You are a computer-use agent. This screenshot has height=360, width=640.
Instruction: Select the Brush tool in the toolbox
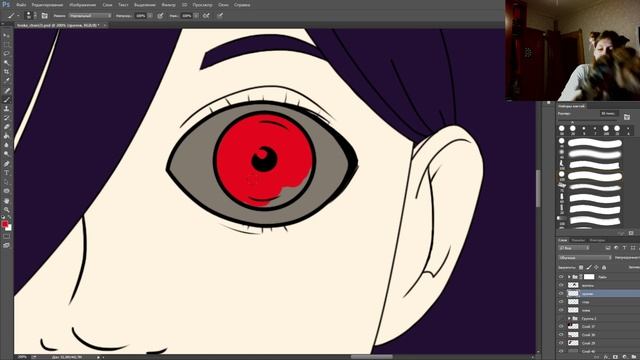[x=7, y=100]
